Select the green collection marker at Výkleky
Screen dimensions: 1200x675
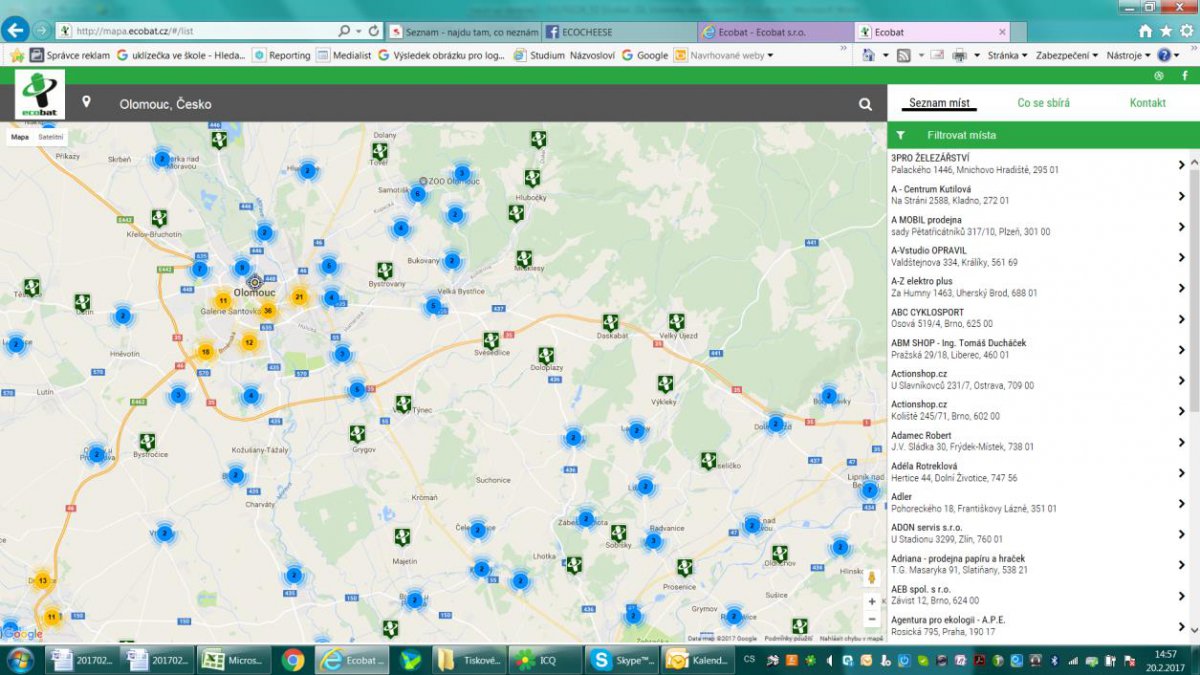665,383
